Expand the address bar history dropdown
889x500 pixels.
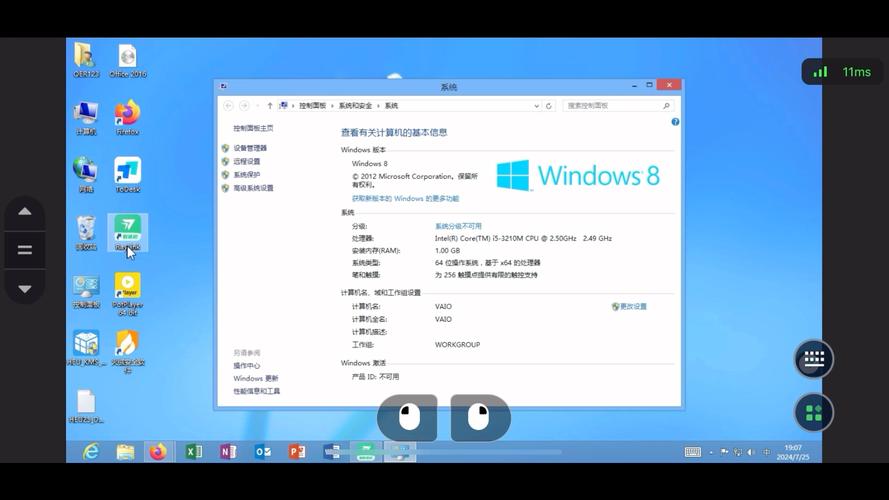[537, 105]
